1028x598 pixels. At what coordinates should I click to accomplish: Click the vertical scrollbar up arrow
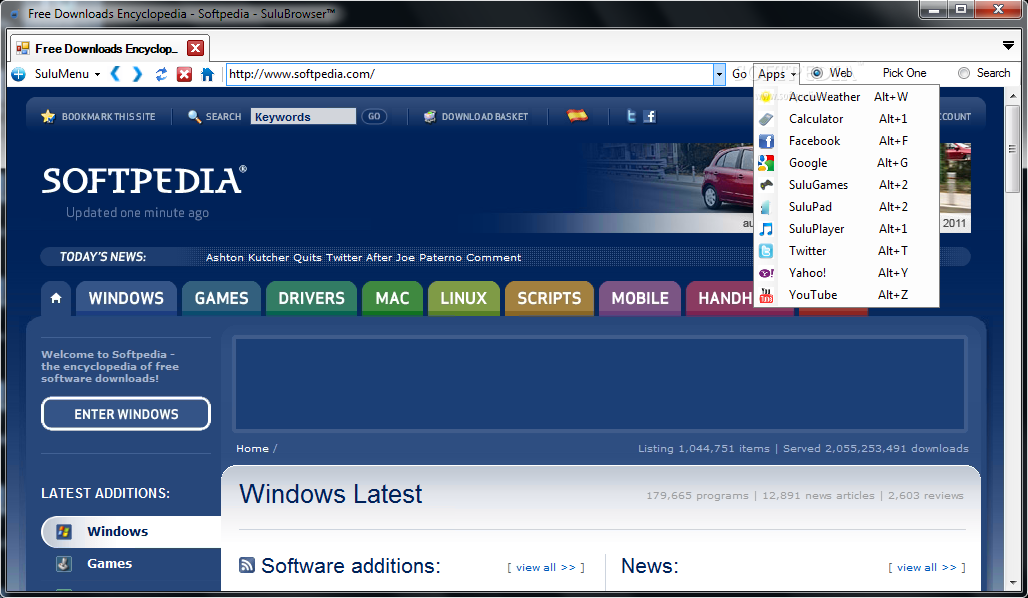[1013, 96]
